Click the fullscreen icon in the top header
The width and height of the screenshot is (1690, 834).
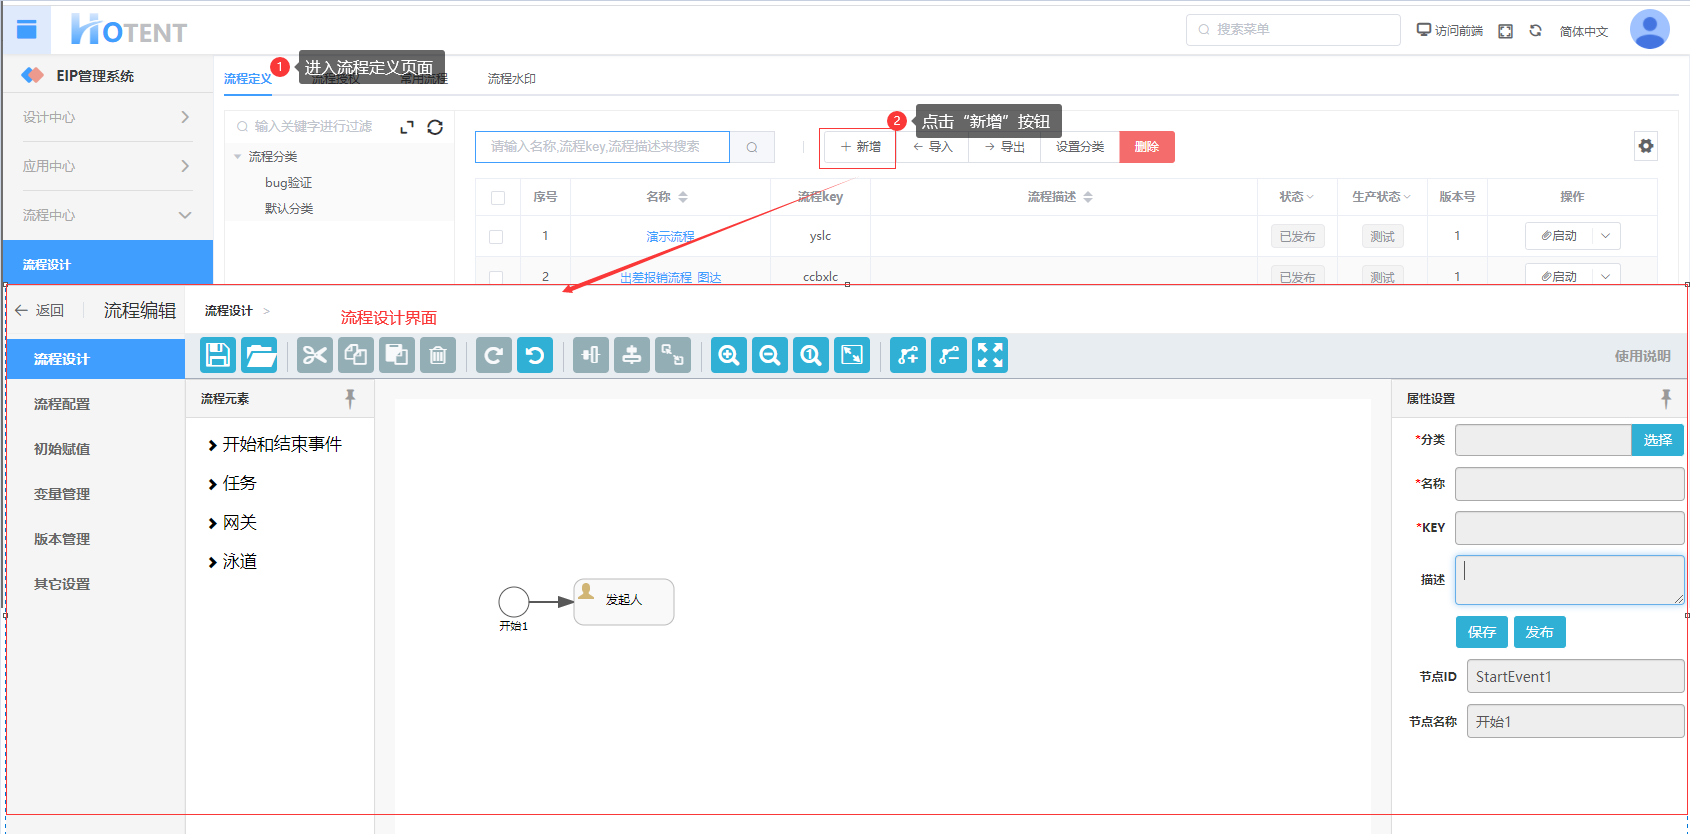(1505, 31)
